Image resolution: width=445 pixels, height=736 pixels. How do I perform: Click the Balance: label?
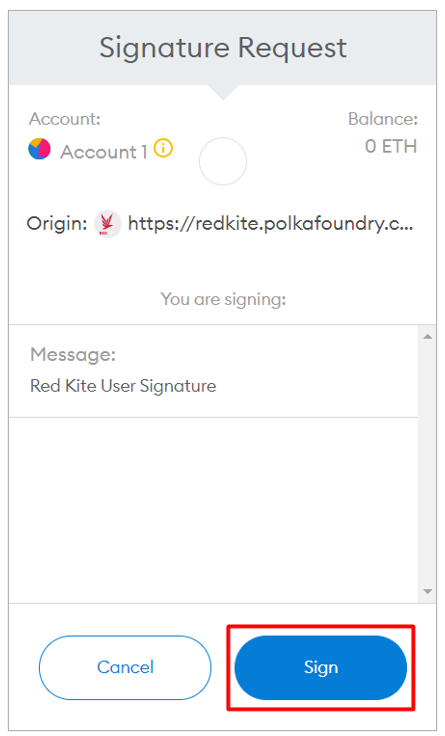point(383,119)
